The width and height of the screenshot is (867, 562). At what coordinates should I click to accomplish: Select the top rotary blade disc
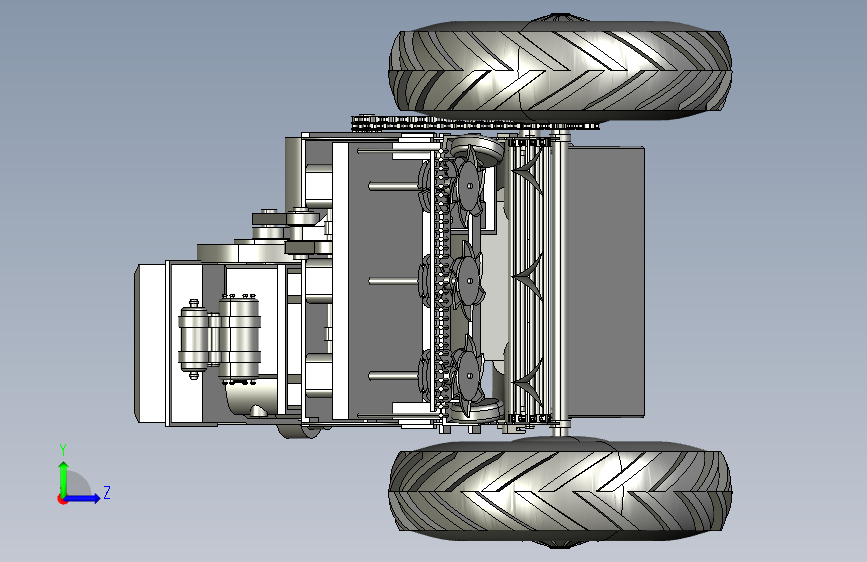(469, 185)
